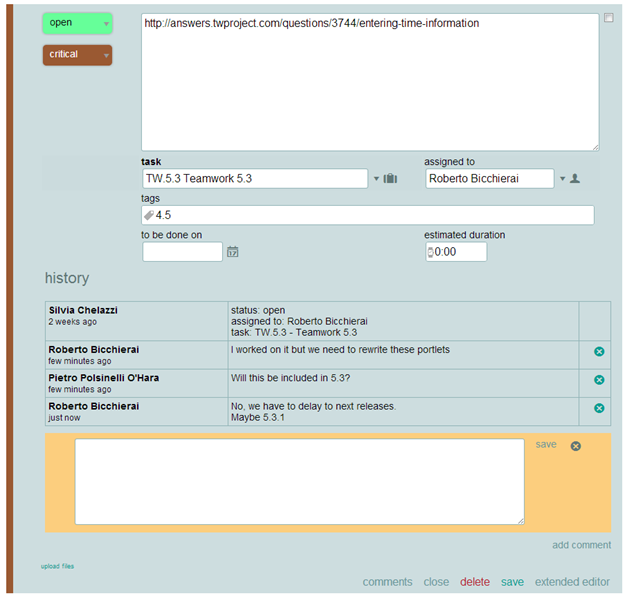Expand the assigned to dropdown arrow
The height and width of the screenshot is (596, 625).
pyautogui.click(x=562, y=179)
